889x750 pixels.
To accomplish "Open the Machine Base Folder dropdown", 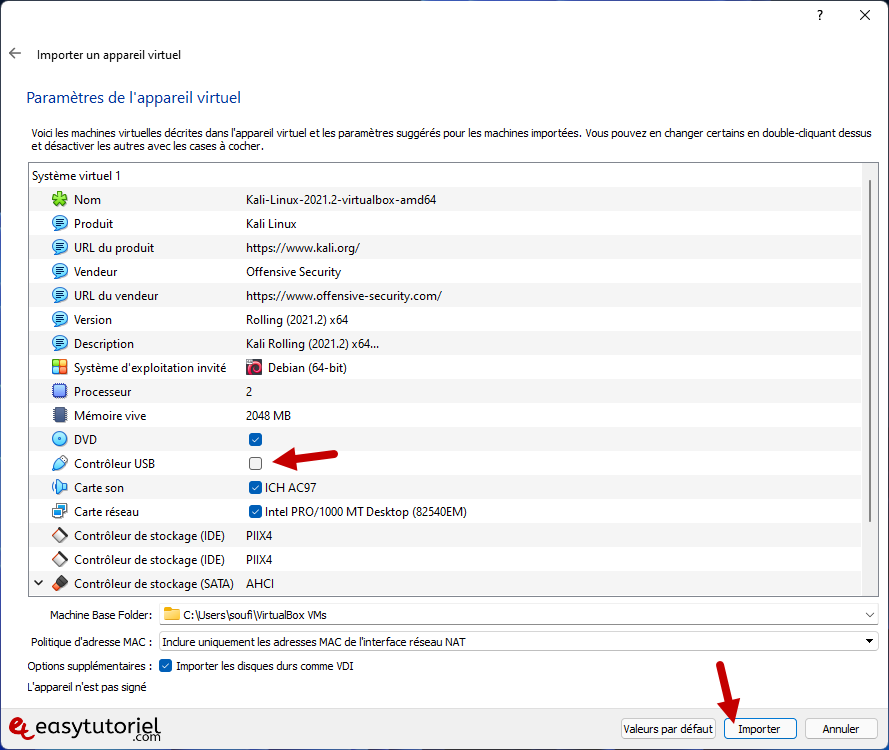I will pos(869,615).
